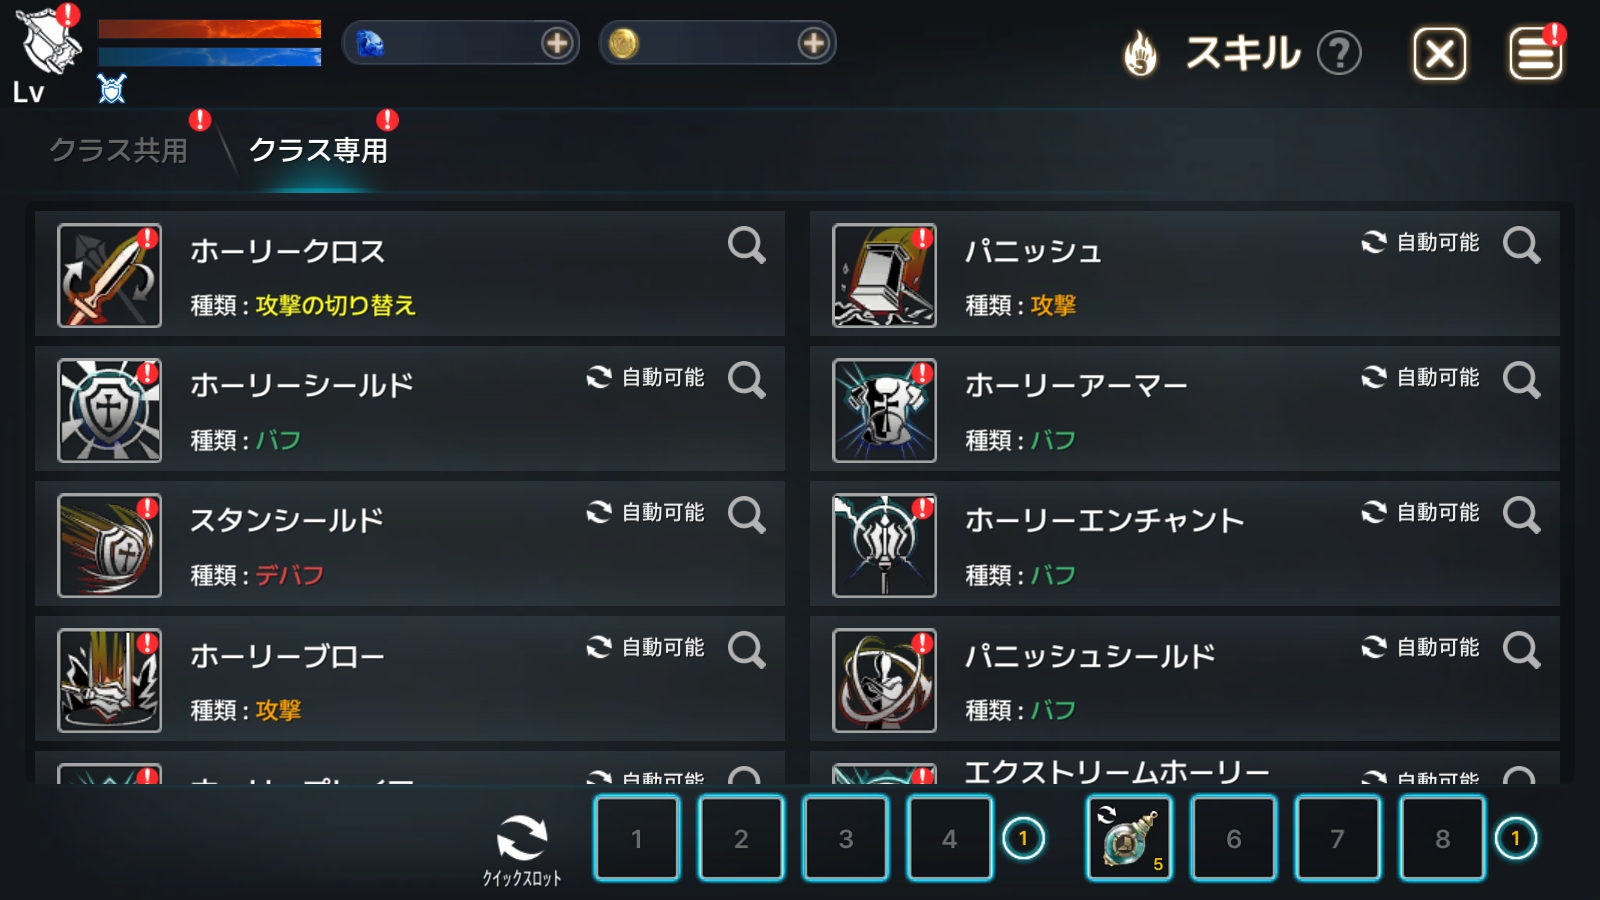Switch to the クラス専用 tab
1600x900 pixels.
(318, 150)
